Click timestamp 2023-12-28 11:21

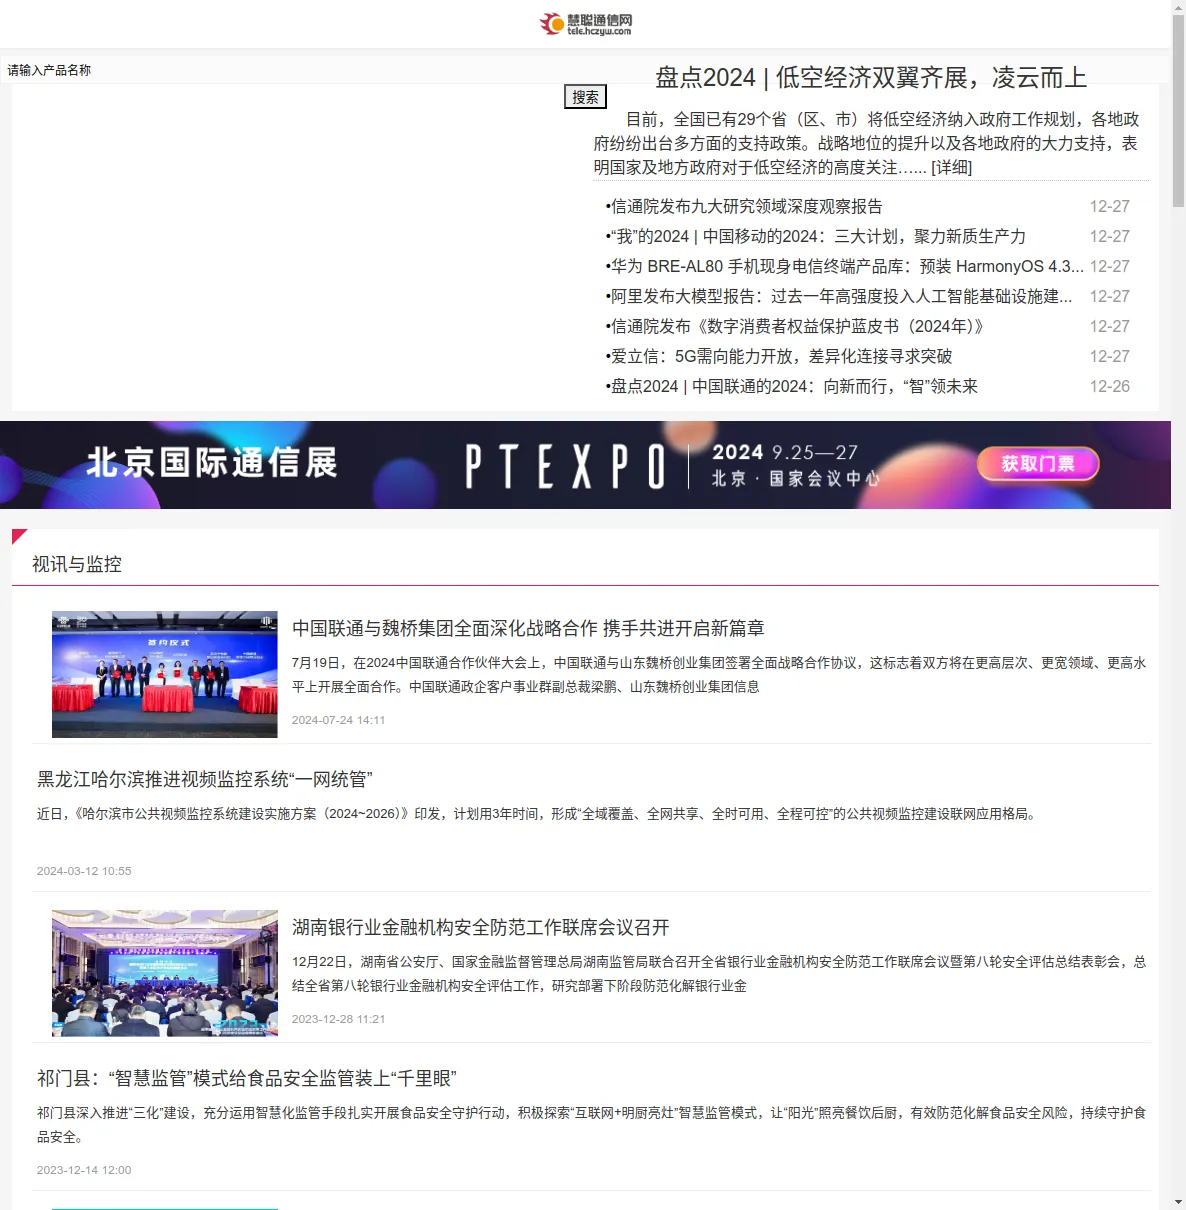point(338,1019)
